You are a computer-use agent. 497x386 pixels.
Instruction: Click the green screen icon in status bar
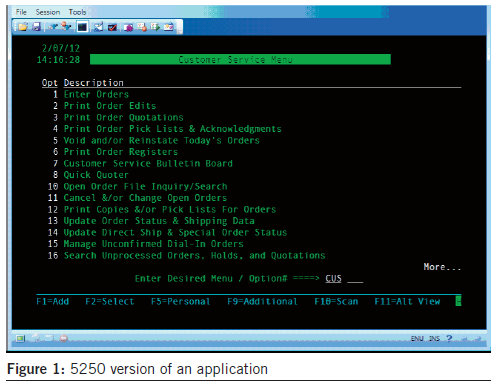point(20,338)
